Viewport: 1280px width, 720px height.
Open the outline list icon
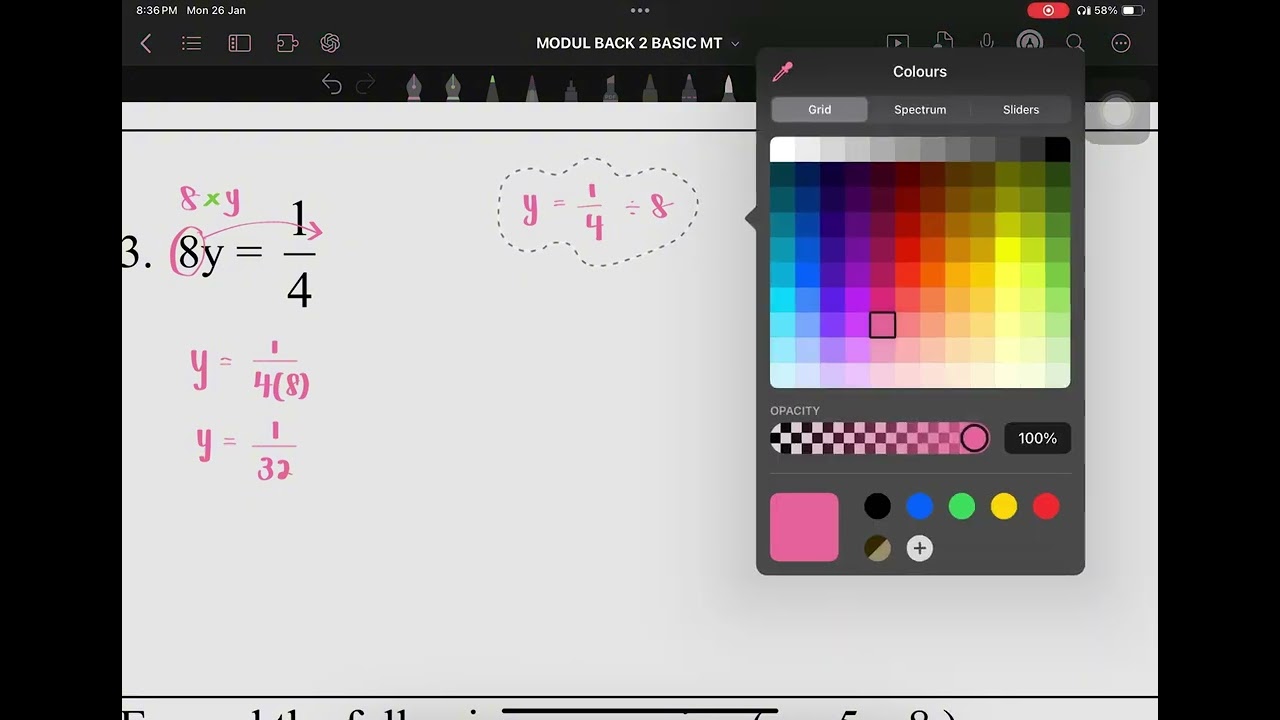coord(192,43)
